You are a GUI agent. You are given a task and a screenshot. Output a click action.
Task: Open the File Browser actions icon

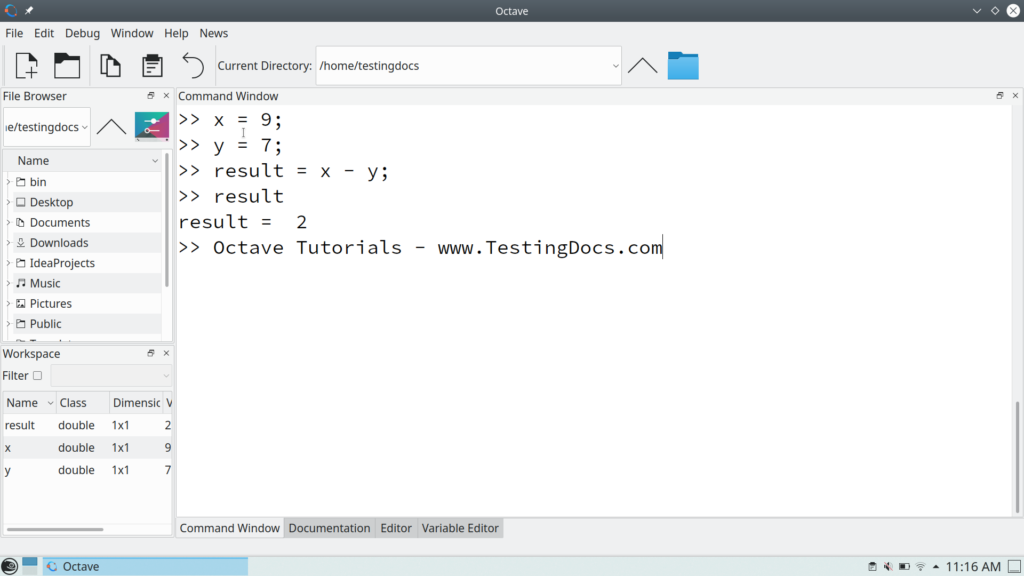click(152, 127)
